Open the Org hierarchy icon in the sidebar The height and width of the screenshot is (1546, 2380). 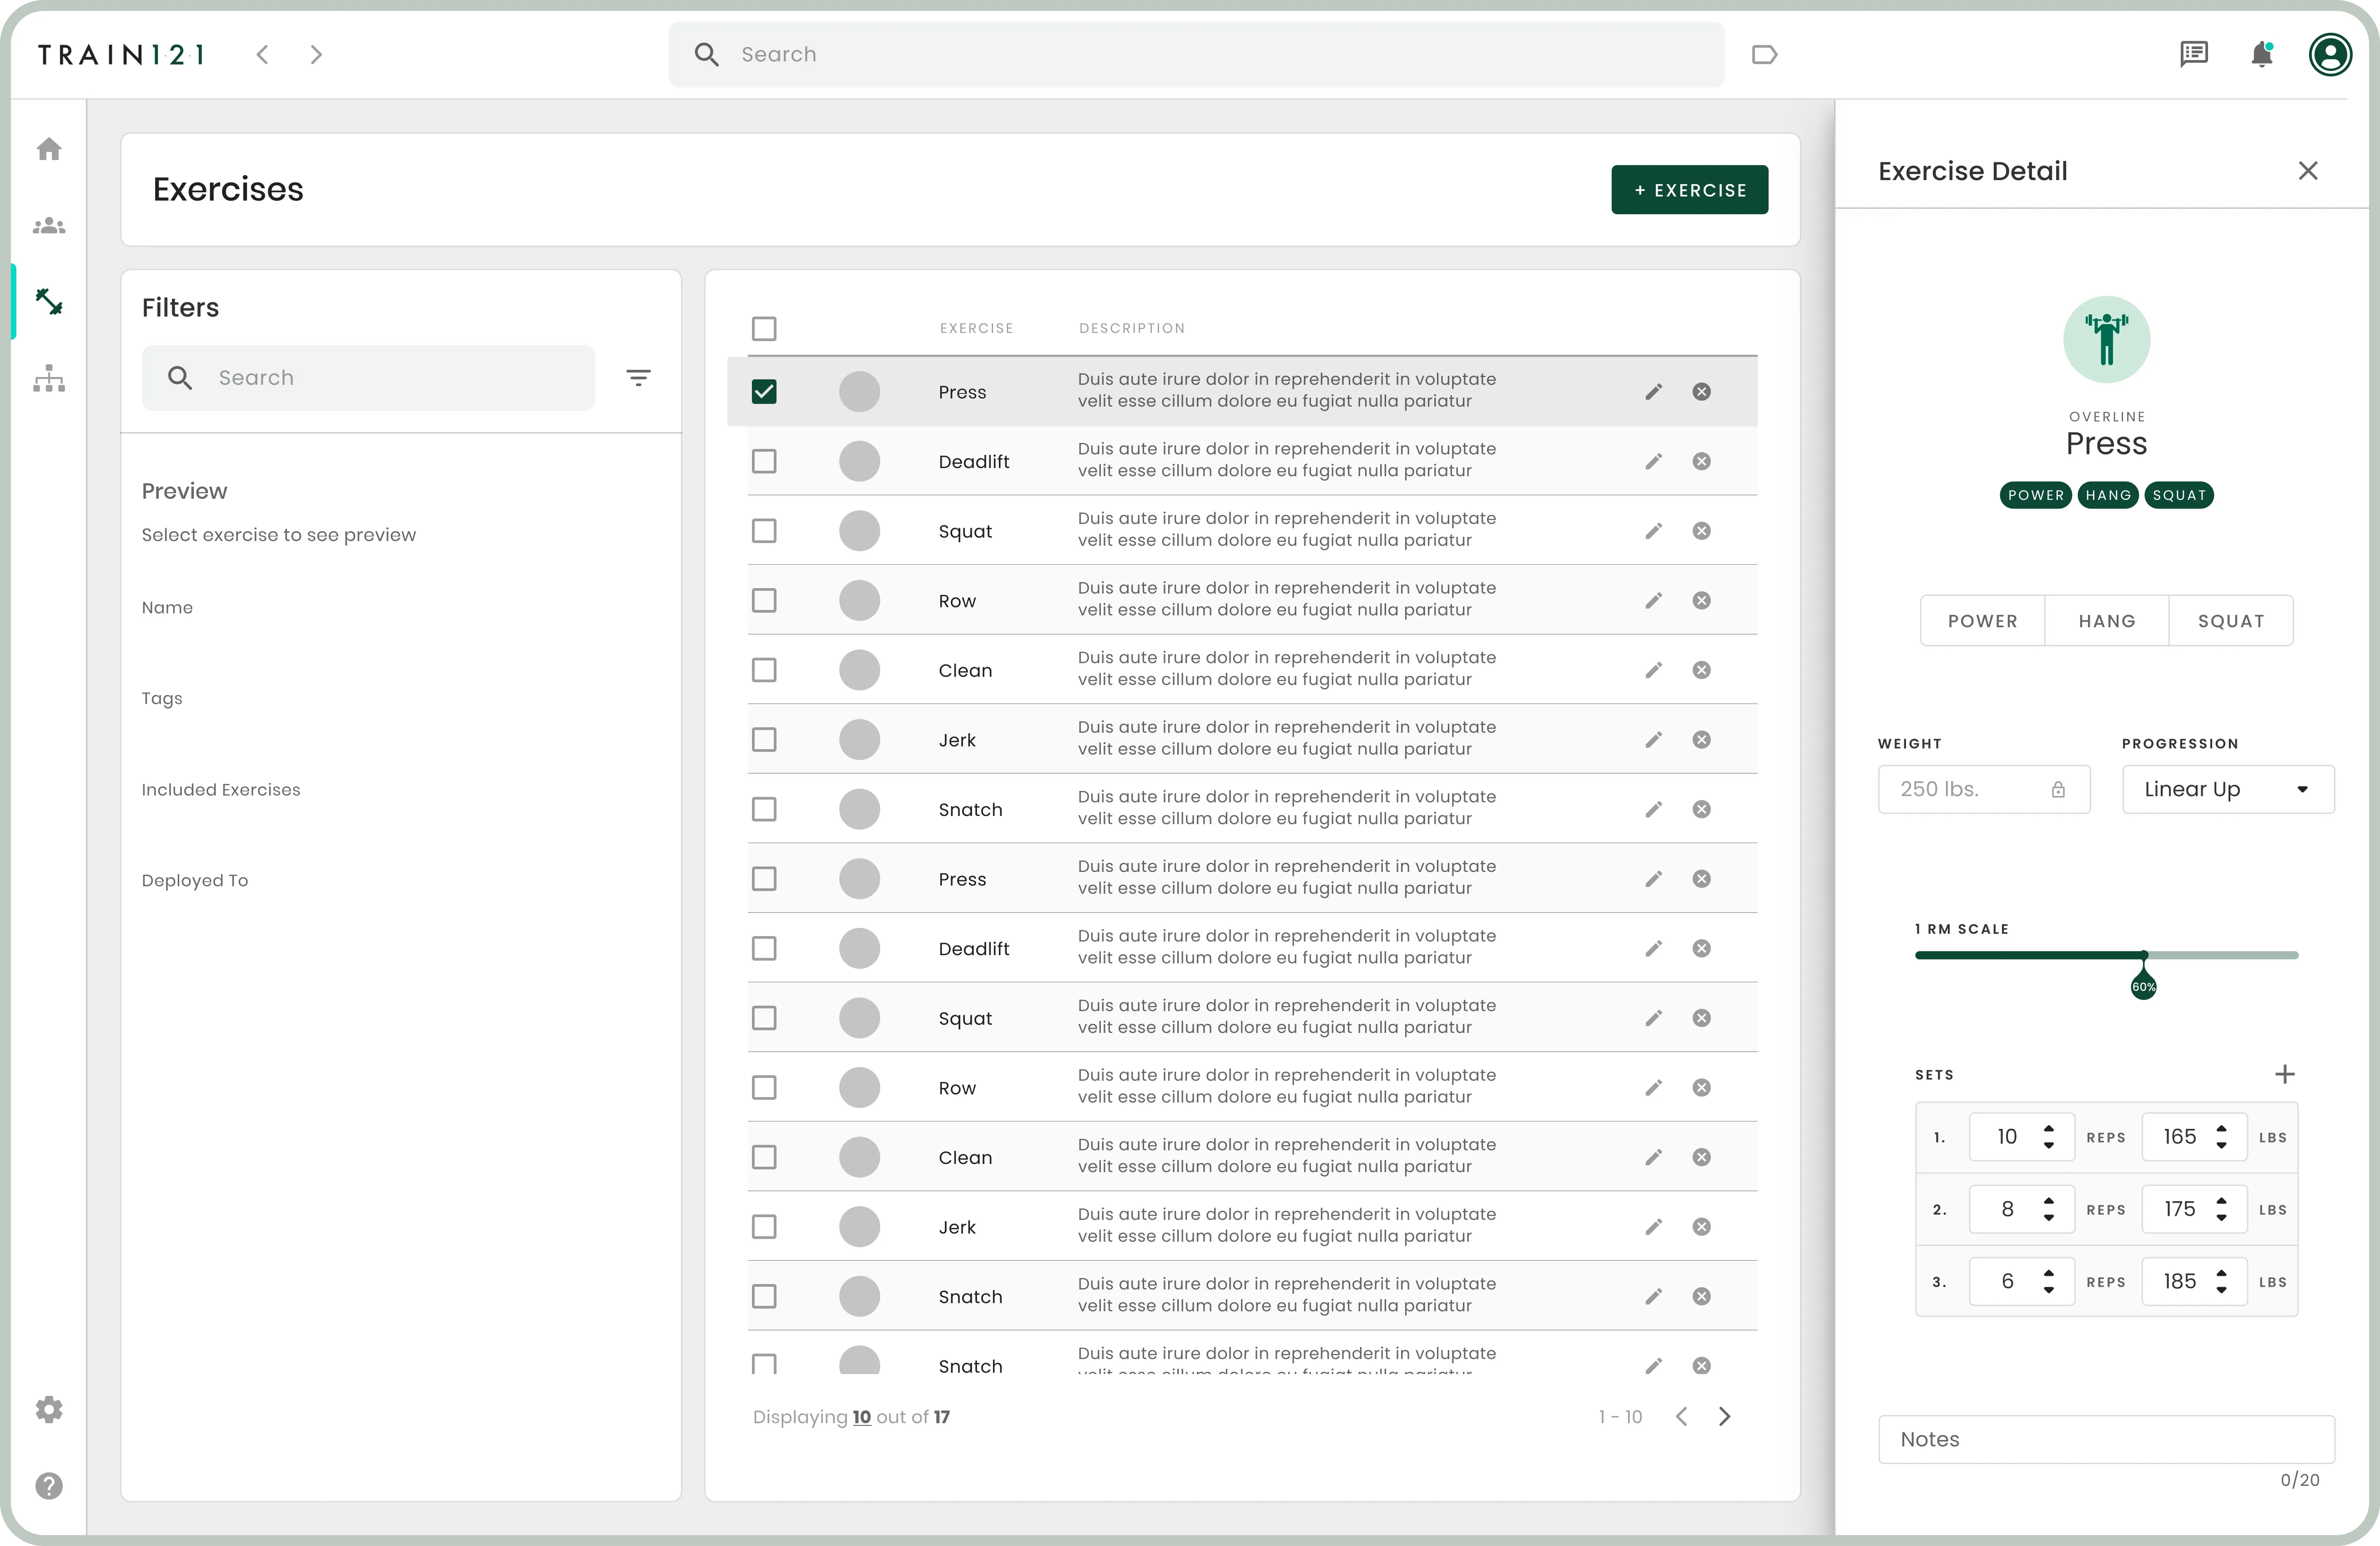coord(49,378)
